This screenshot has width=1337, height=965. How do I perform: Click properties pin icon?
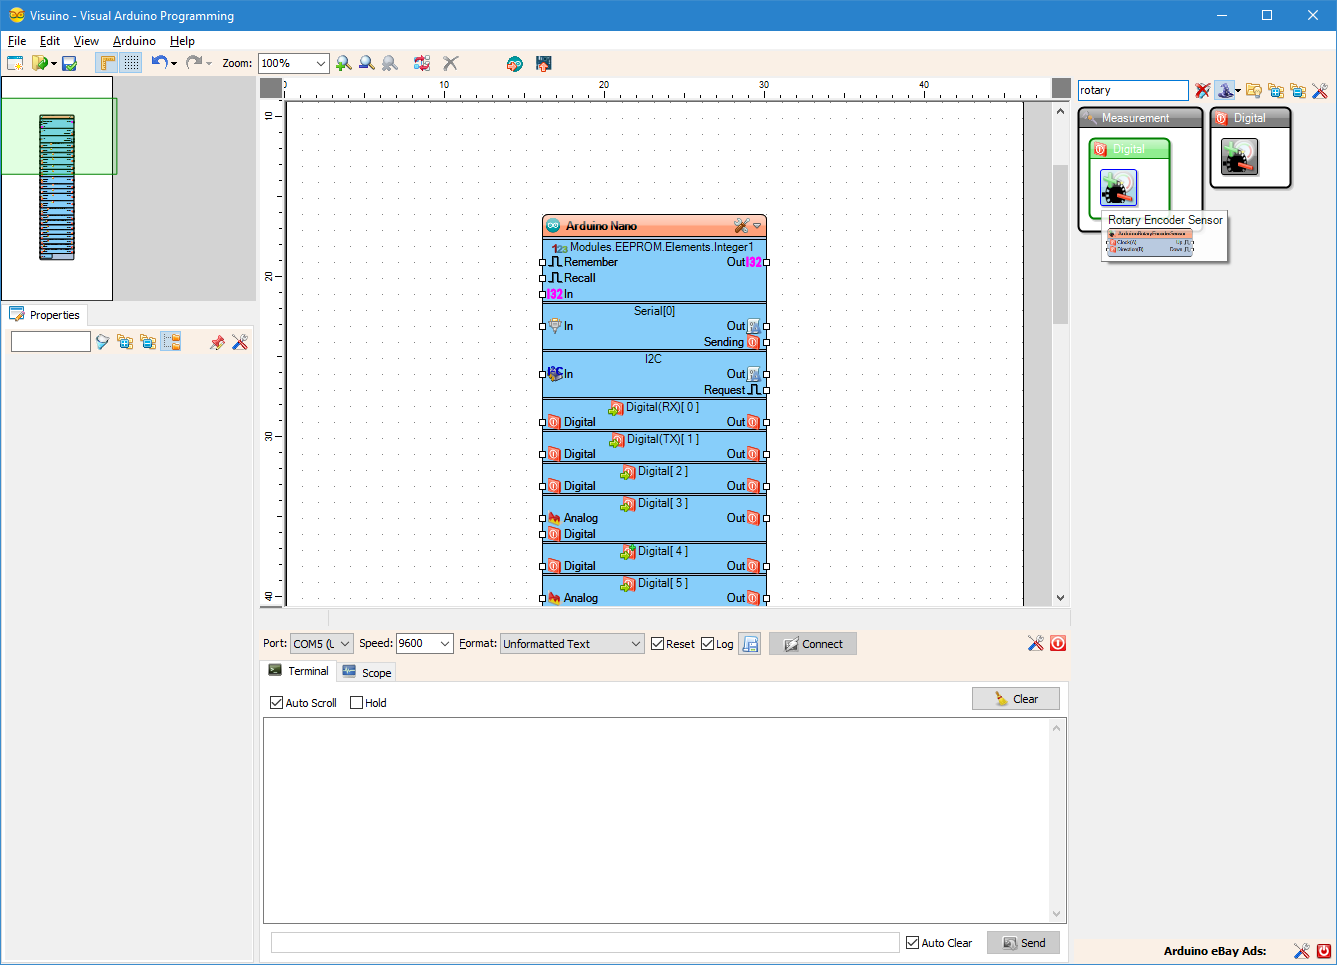(x=217, y=342)
